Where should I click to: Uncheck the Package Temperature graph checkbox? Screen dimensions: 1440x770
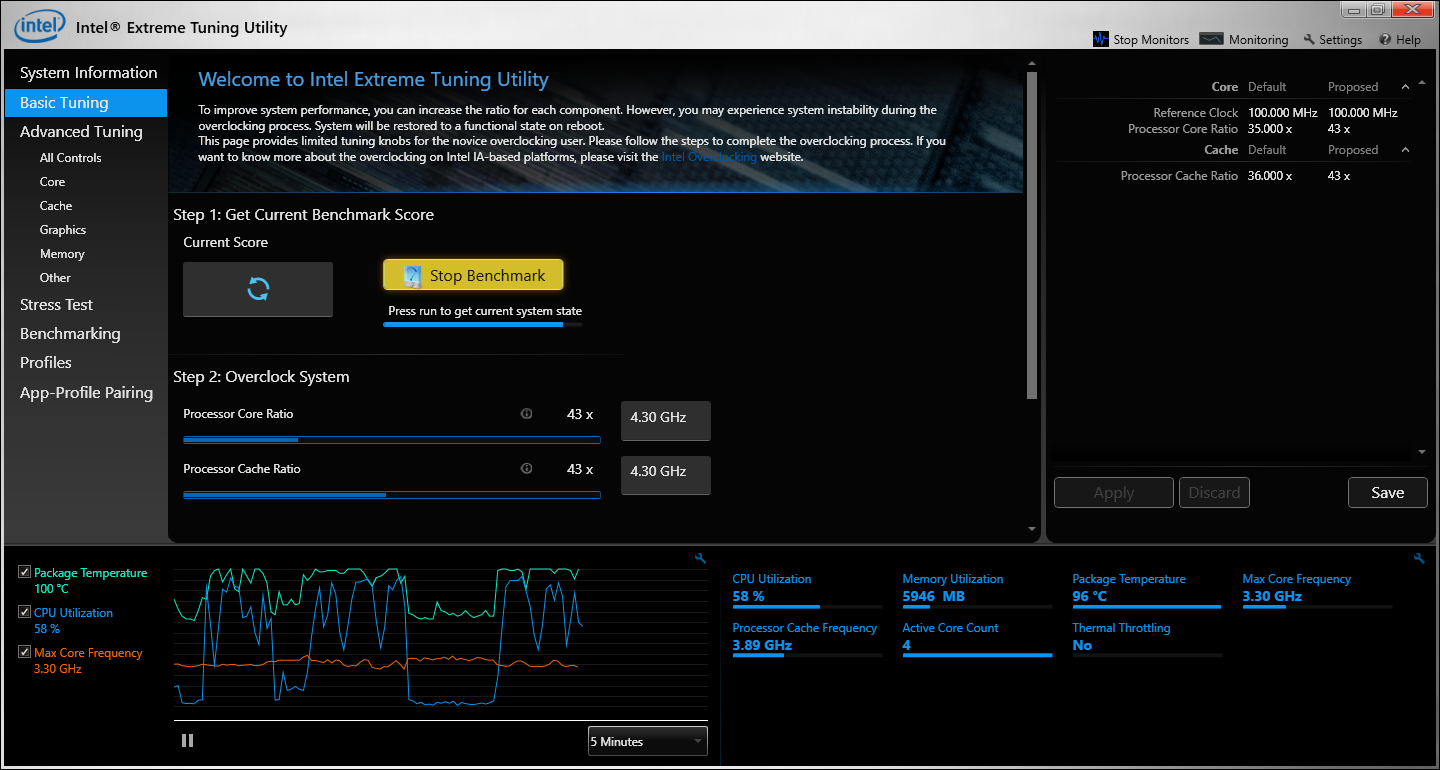[24, 572]
